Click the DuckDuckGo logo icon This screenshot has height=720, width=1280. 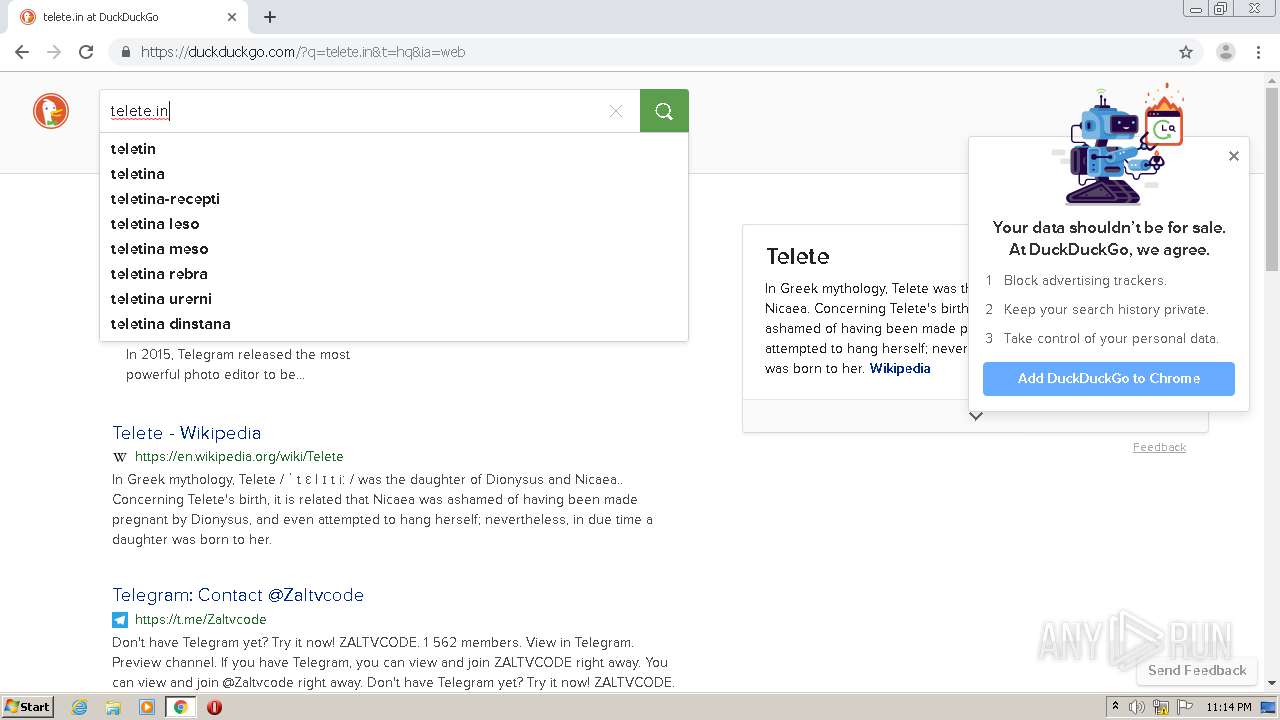[51, 111]
